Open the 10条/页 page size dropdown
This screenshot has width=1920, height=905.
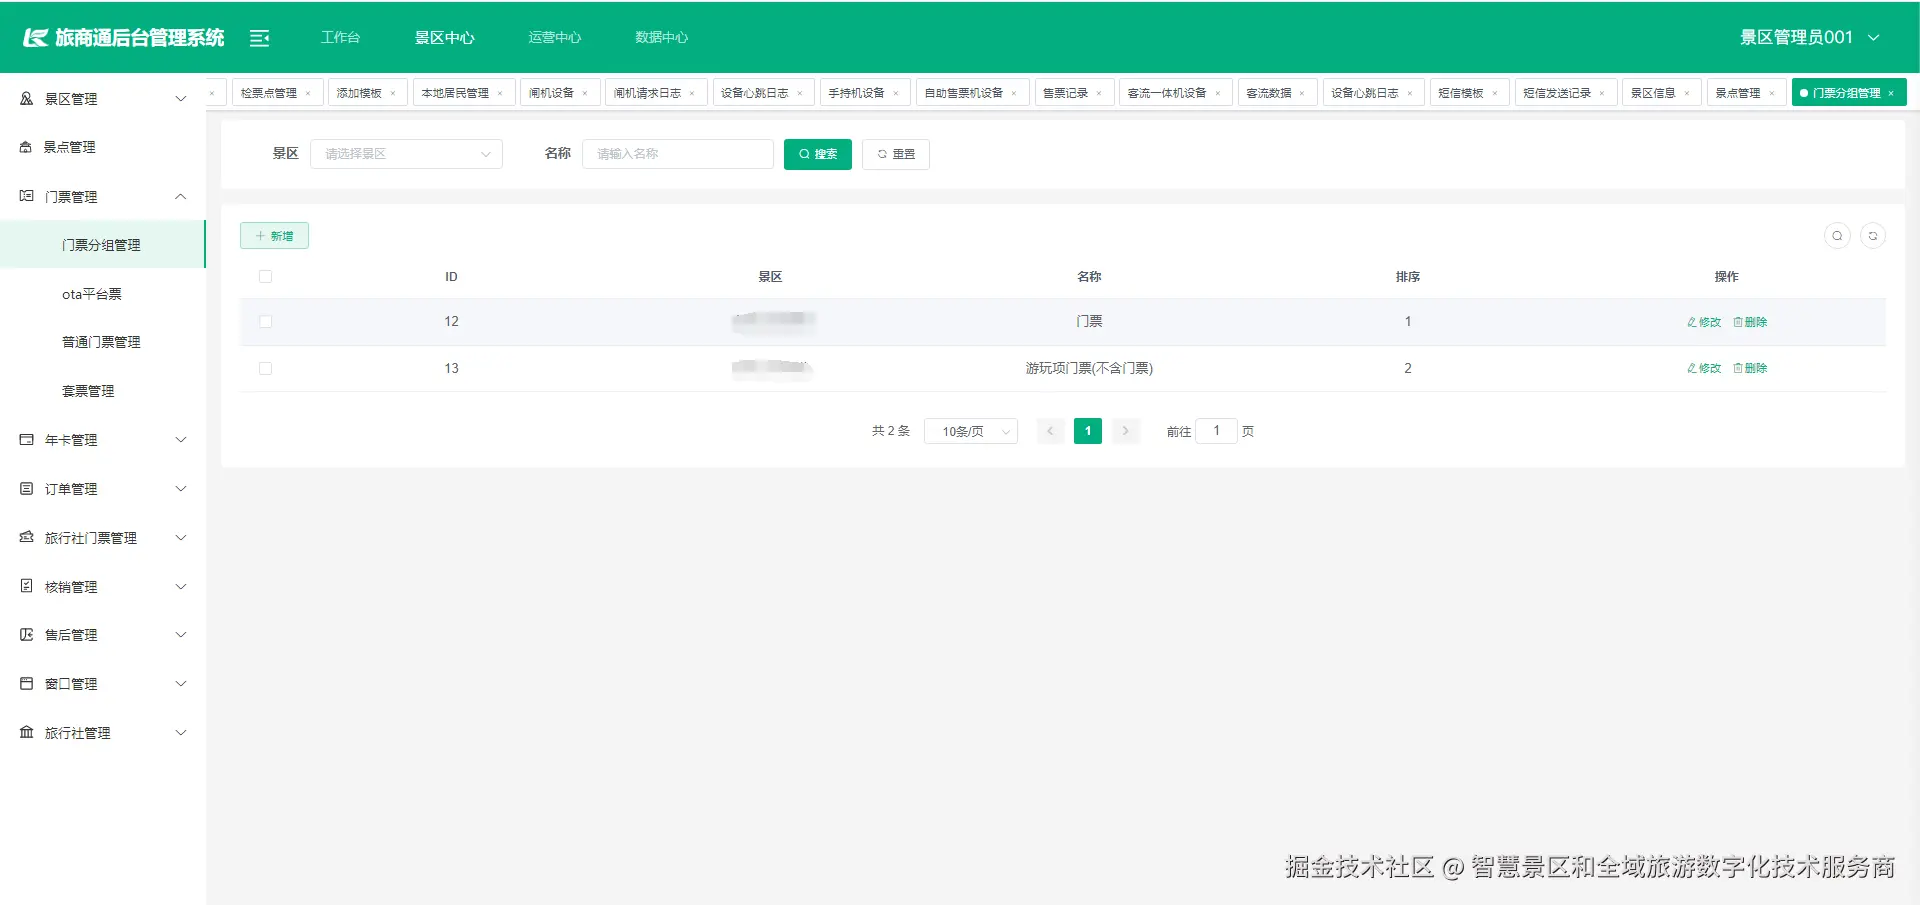970,431
